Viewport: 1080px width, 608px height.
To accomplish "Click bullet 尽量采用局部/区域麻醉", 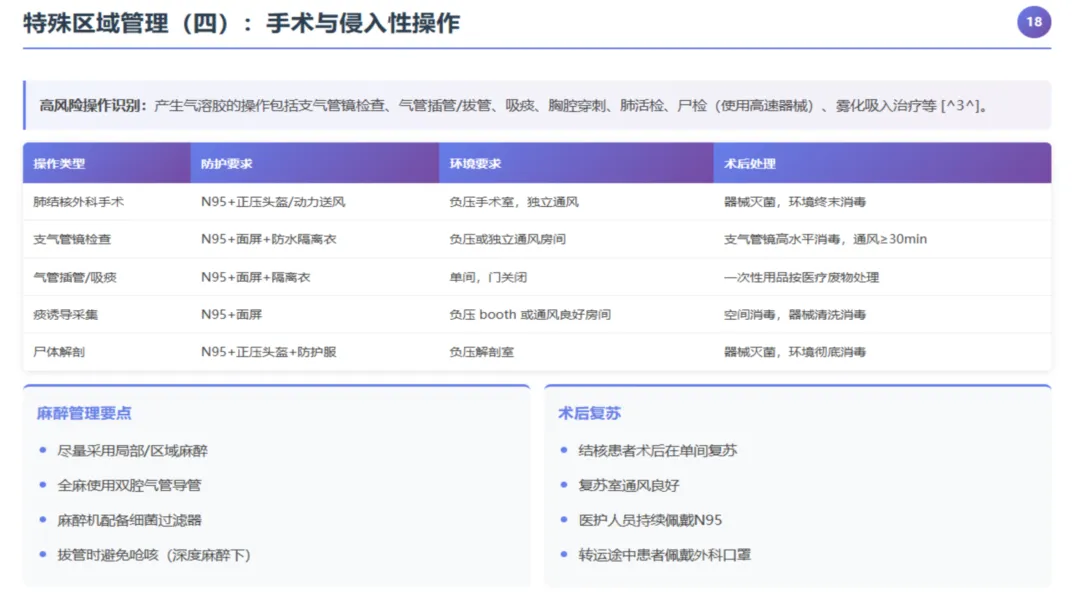I will (132, 451).
